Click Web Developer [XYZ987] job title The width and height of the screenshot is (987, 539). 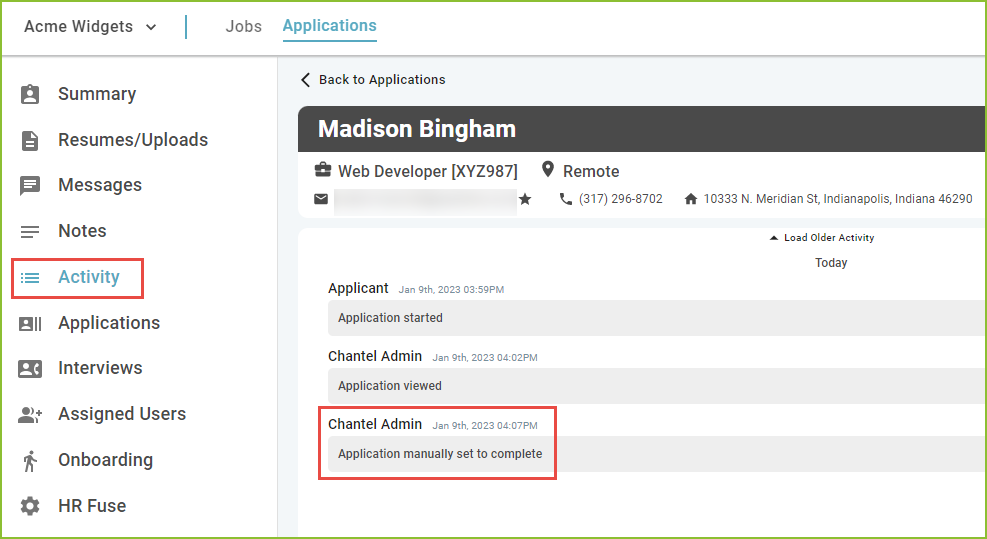click(427, 171)
